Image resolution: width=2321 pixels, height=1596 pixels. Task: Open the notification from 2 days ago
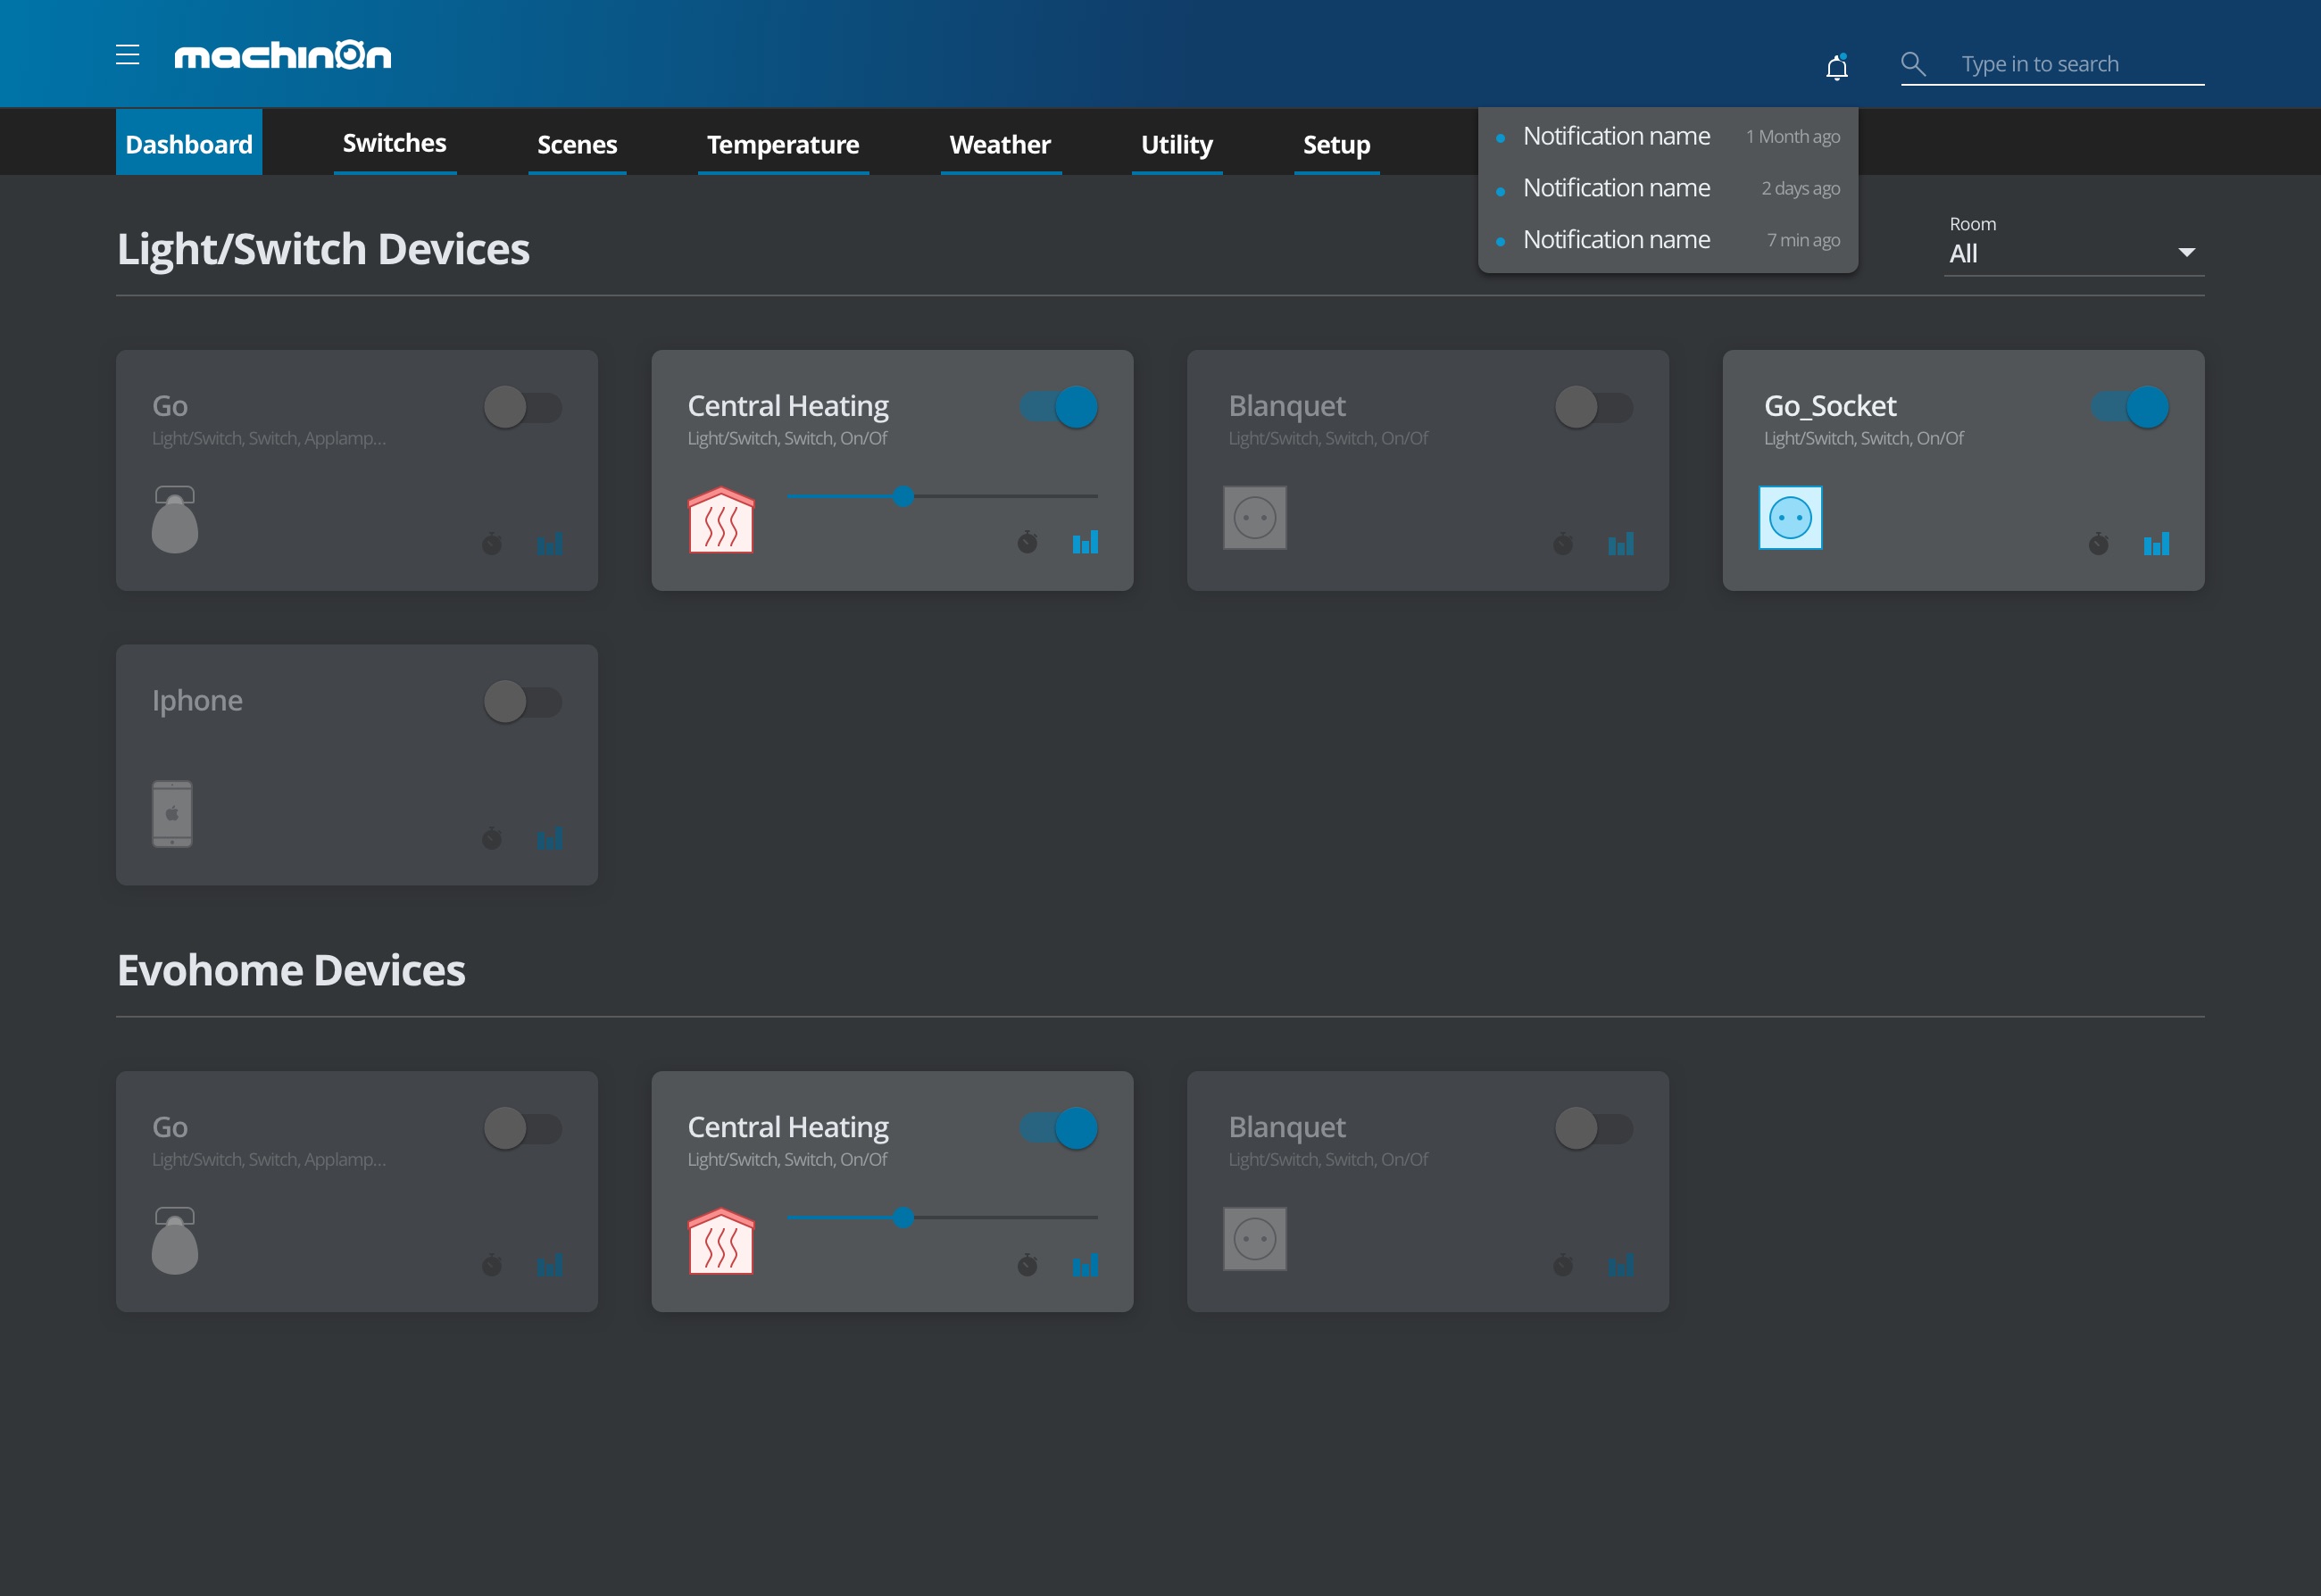(1668, 188)
